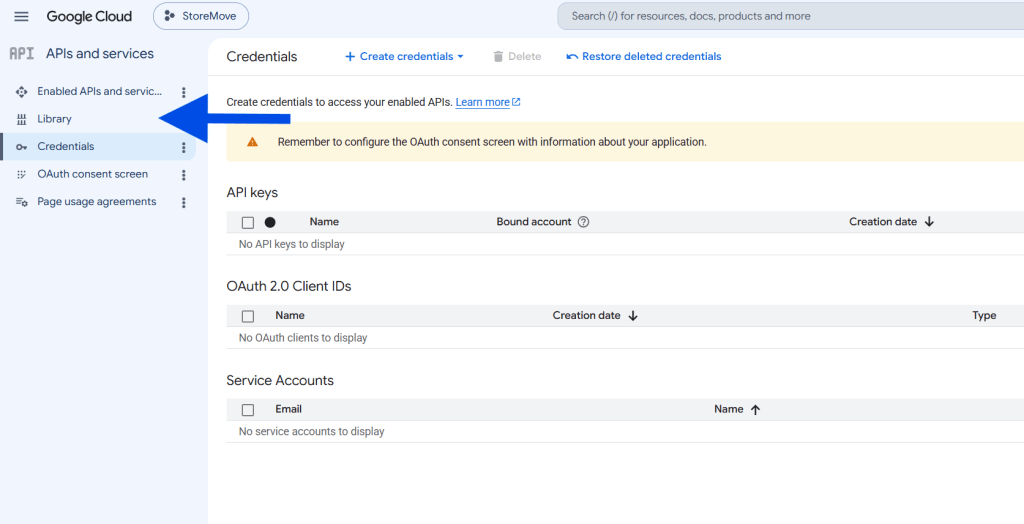Open the Learn more link
The width and height of the screenshot is (1024, 524).
(482, 102)
